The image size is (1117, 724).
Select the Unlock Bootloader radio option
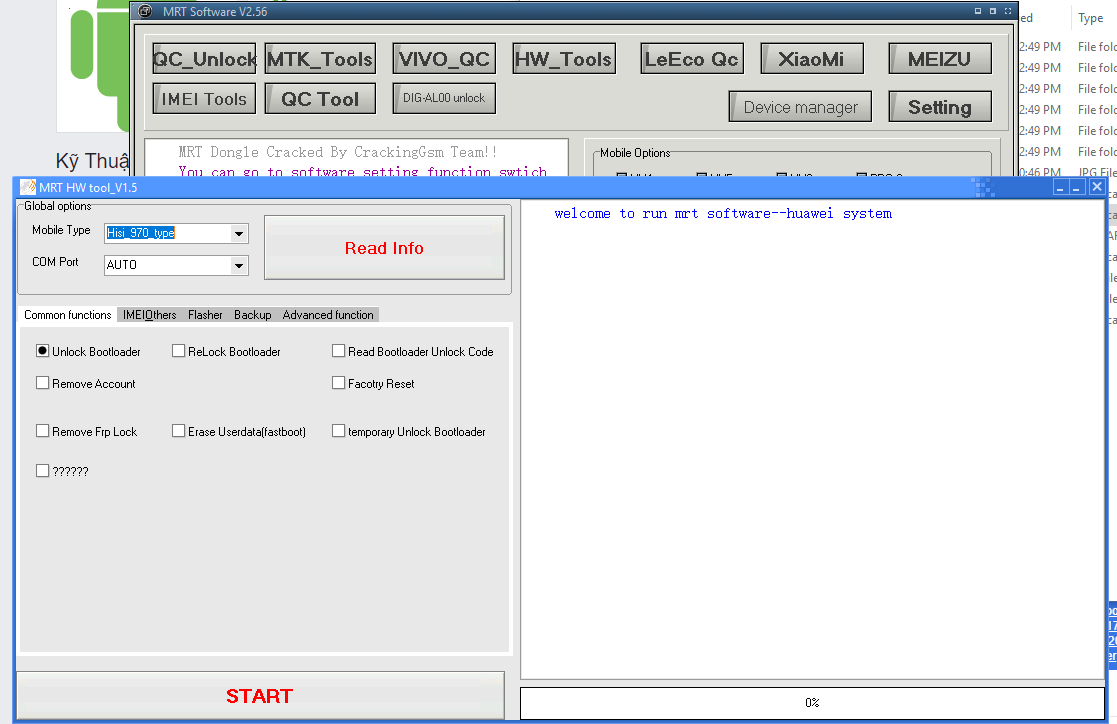(x=43, y=351)
